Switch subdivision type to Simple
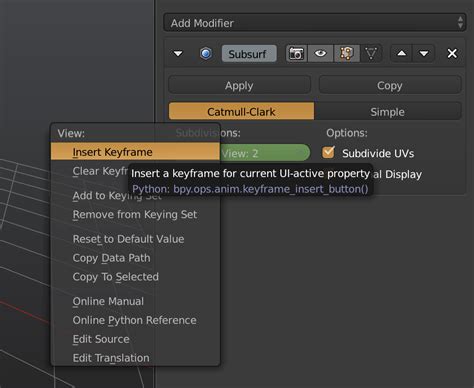The image size is (474, 388). tap(388, 112)
